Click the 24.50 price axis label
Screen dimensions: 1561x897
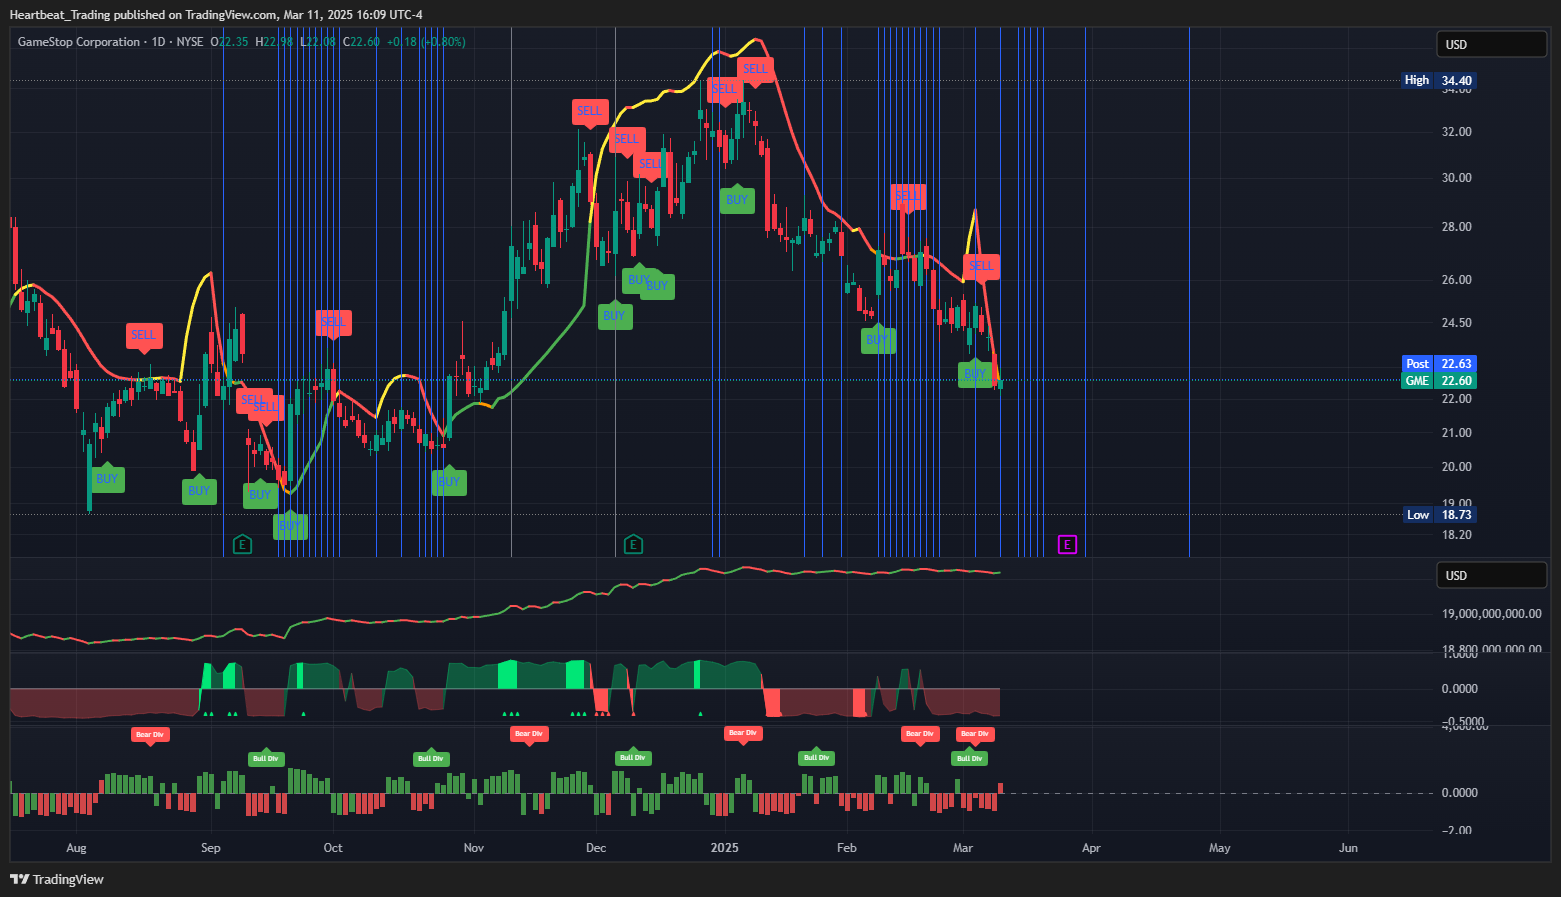click(1456, 323)
